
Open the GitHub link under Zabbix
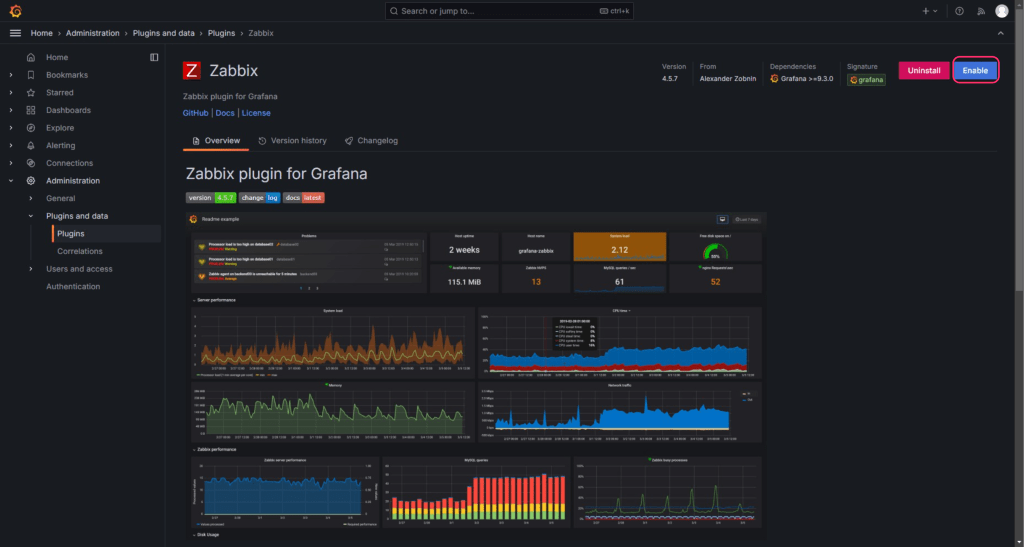click(196, 113)
